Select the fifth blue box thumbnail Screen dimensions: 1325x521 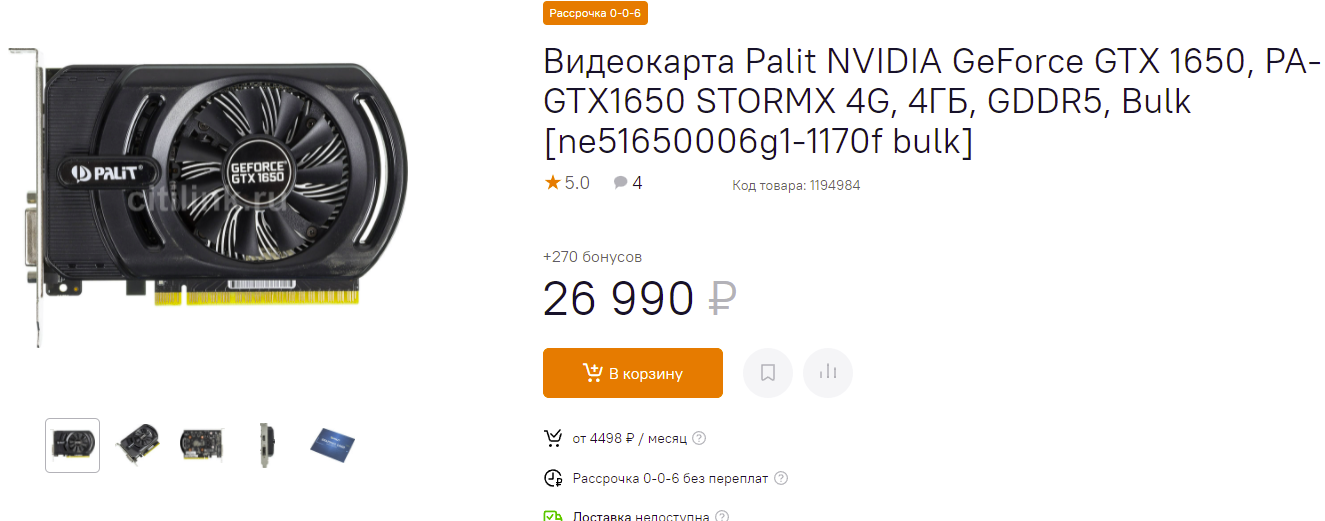pos(332,444)
